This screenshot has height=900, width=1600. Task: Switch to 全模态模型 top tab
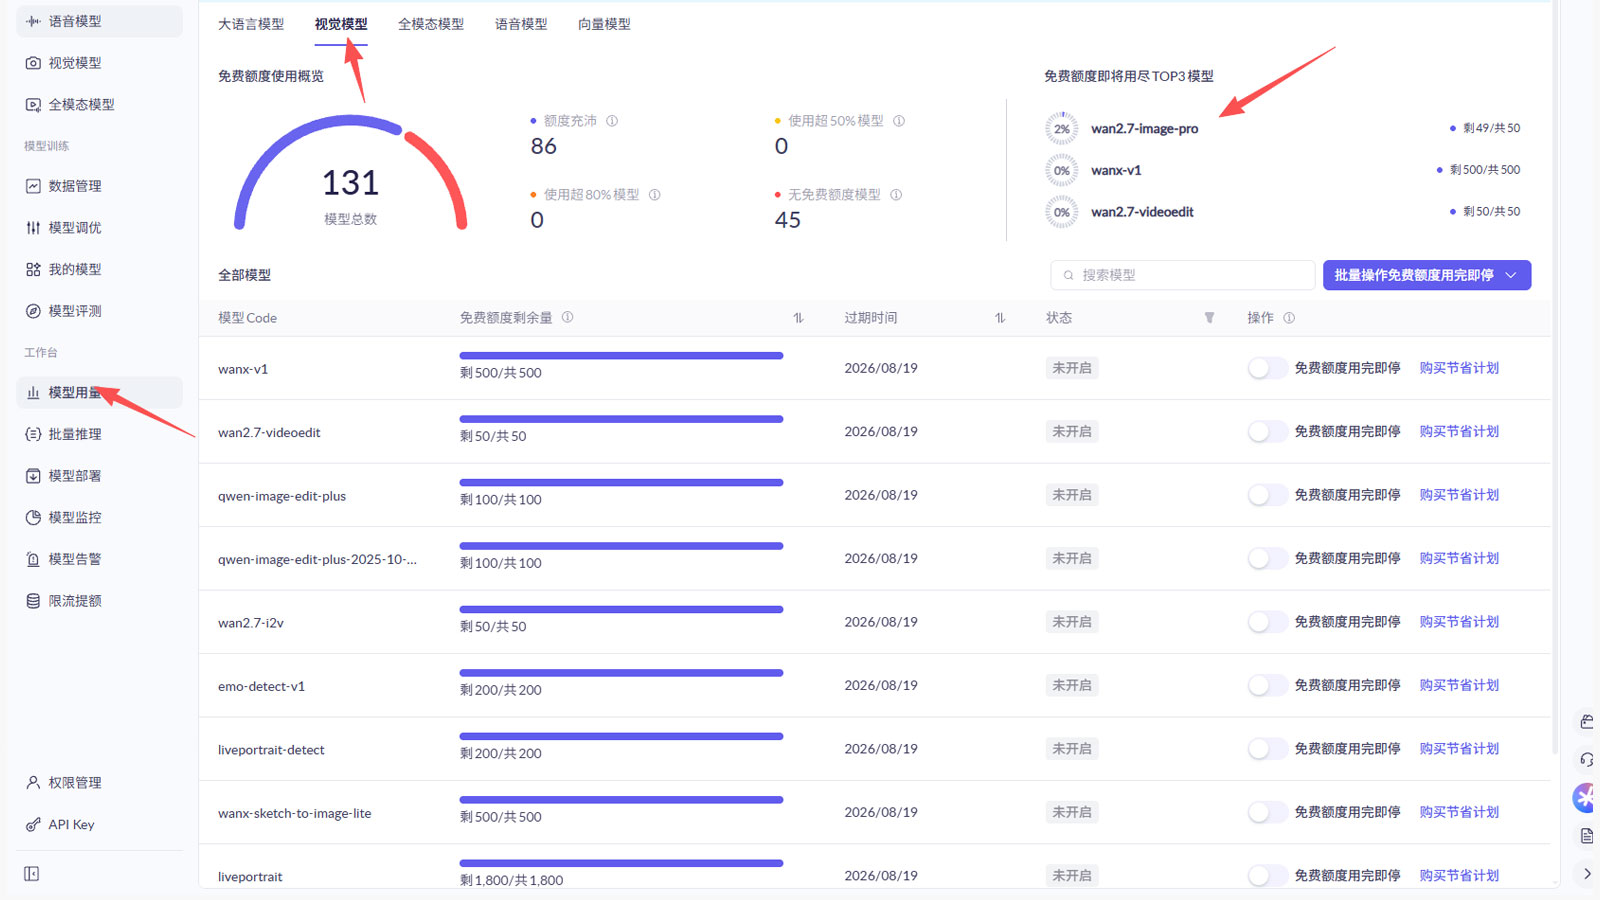(431, 24)
